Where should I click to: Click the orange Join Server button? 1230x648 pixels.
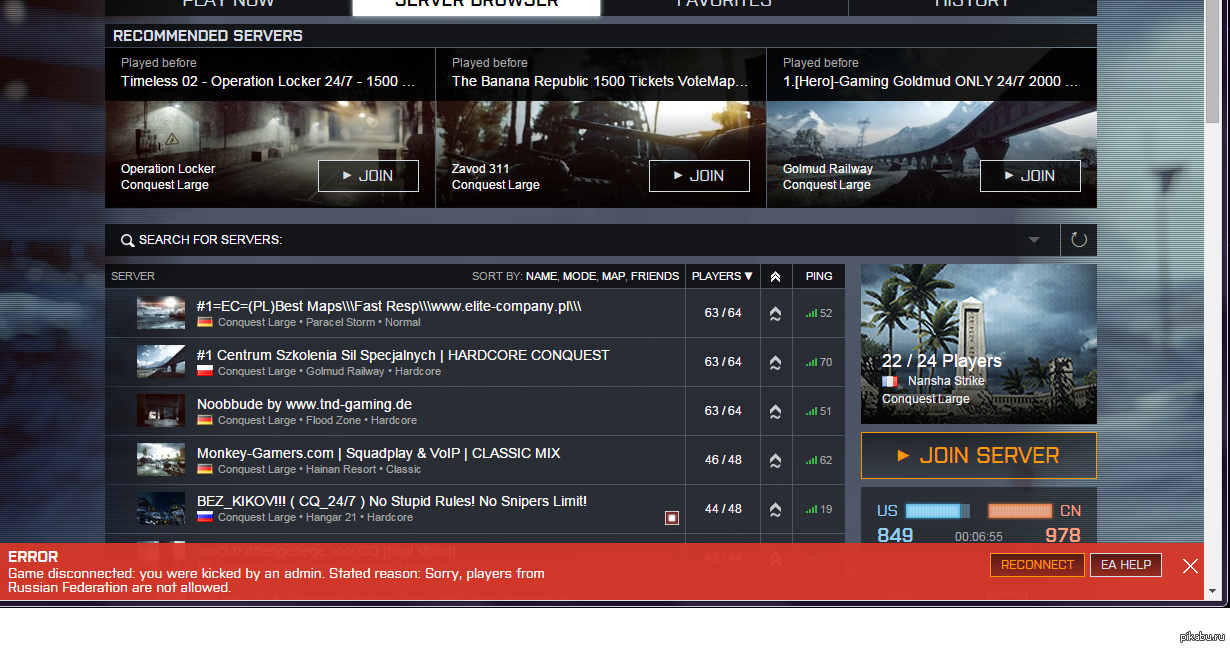tap(978, 456)
